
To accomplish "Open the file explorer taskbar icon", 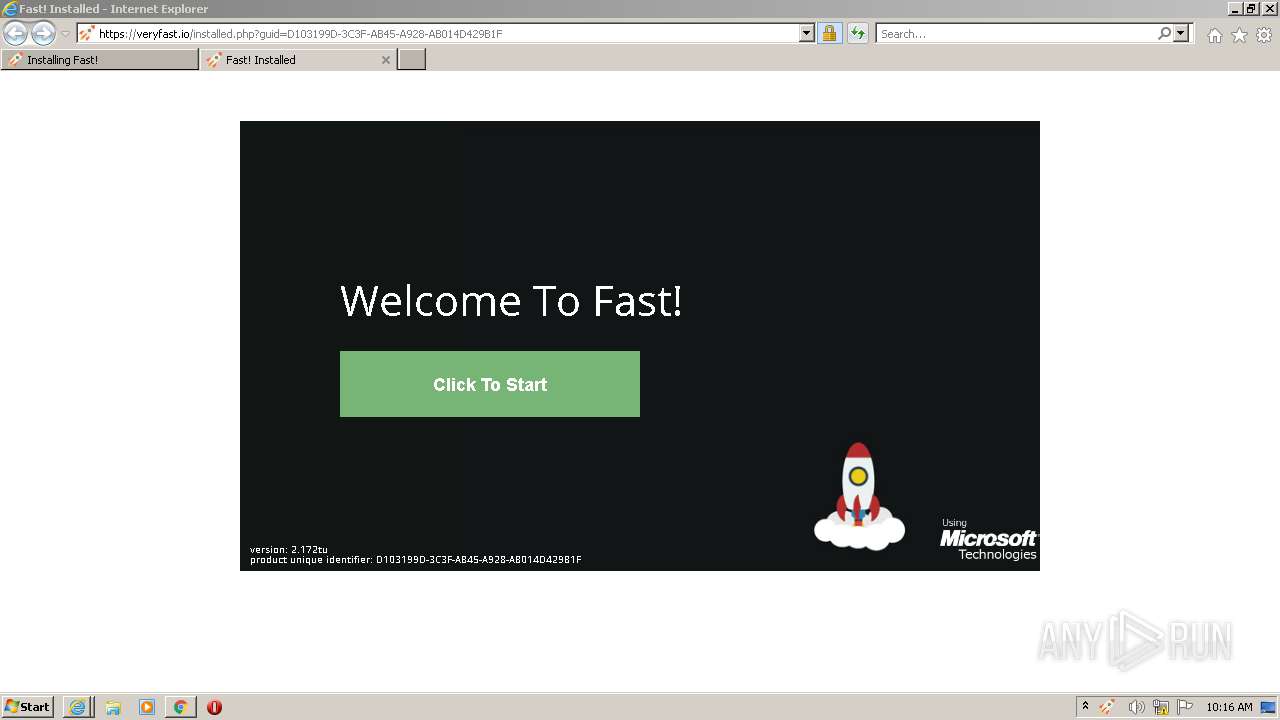I will (113, 707).
